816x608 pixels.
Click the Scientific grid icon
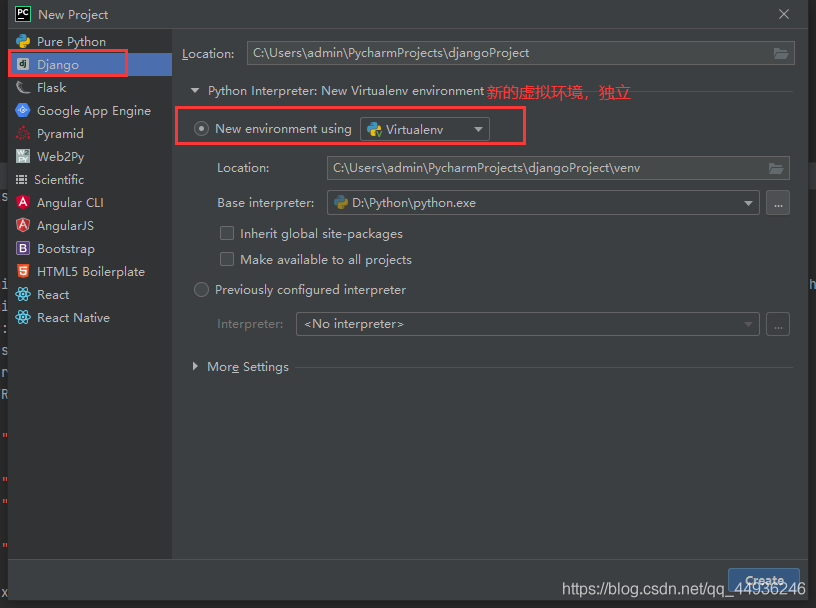21,180
